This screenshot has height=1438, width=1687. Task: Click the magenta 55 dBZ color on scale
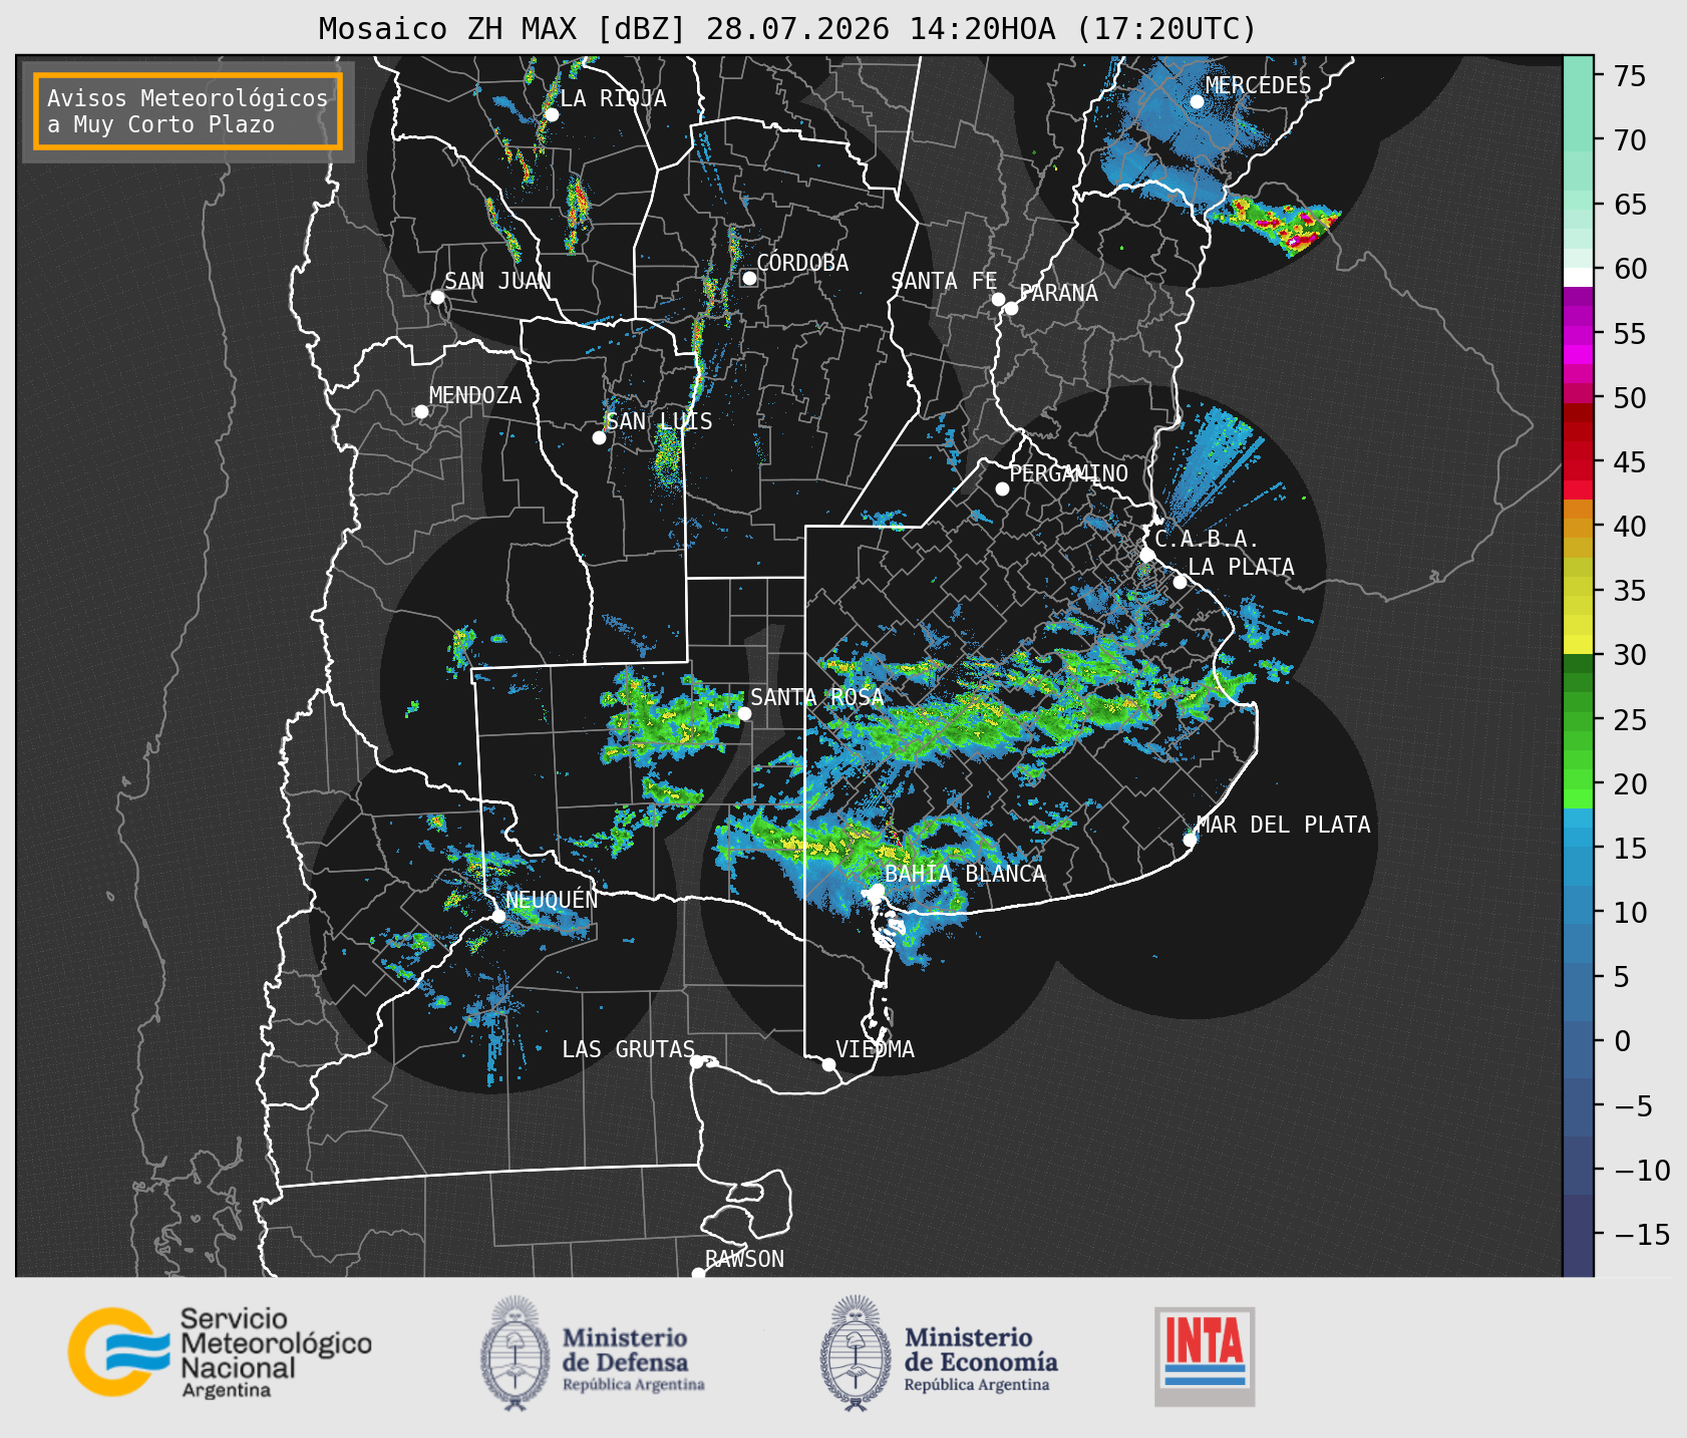click(1578, 334)
